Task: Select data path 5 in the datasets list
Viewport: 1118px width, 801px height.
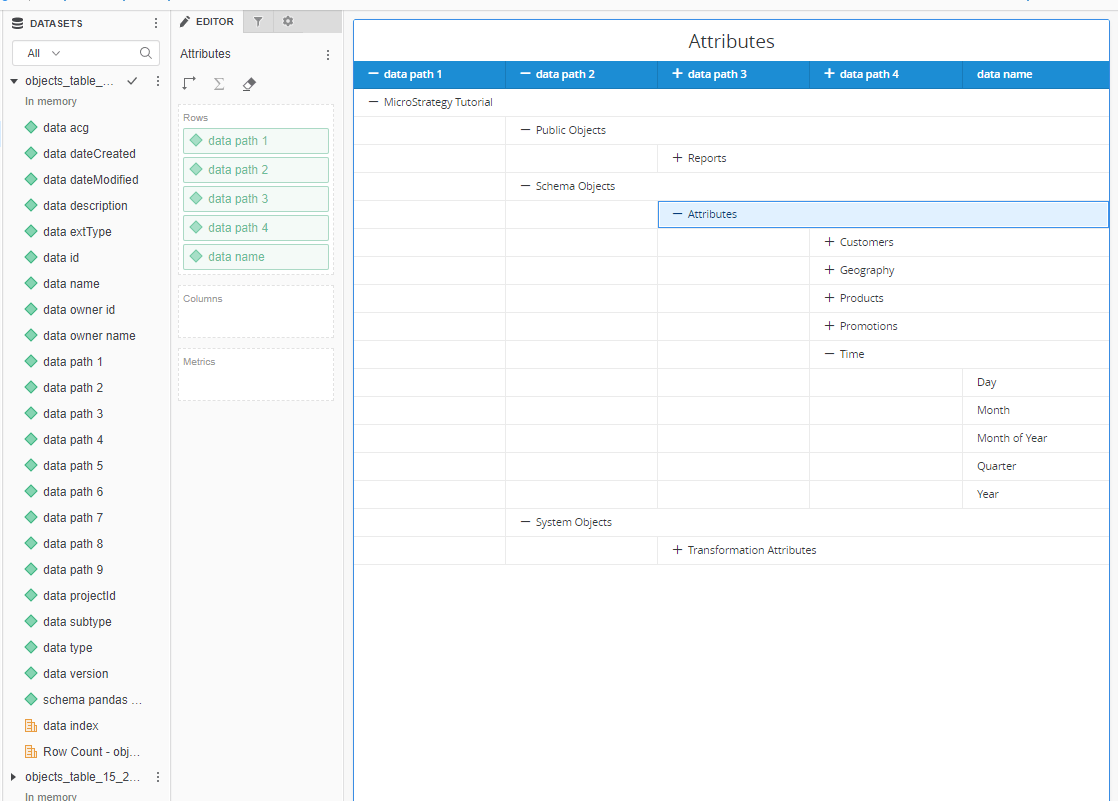Action: pos(73,466)
